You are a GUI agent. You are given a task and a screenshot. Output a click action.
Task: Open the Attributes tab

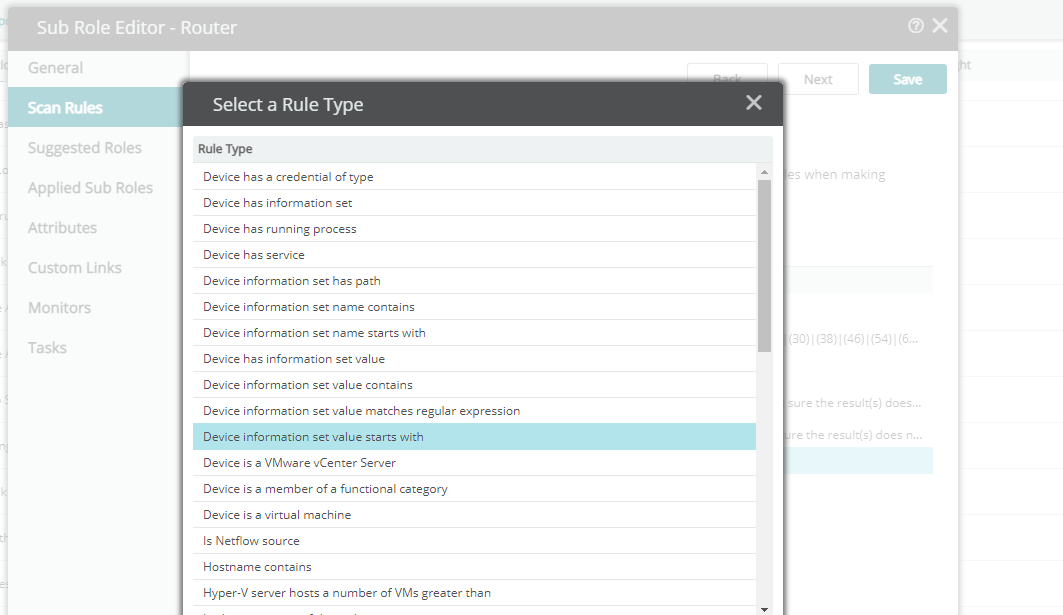pyautogui.click(x=62, y=228)
